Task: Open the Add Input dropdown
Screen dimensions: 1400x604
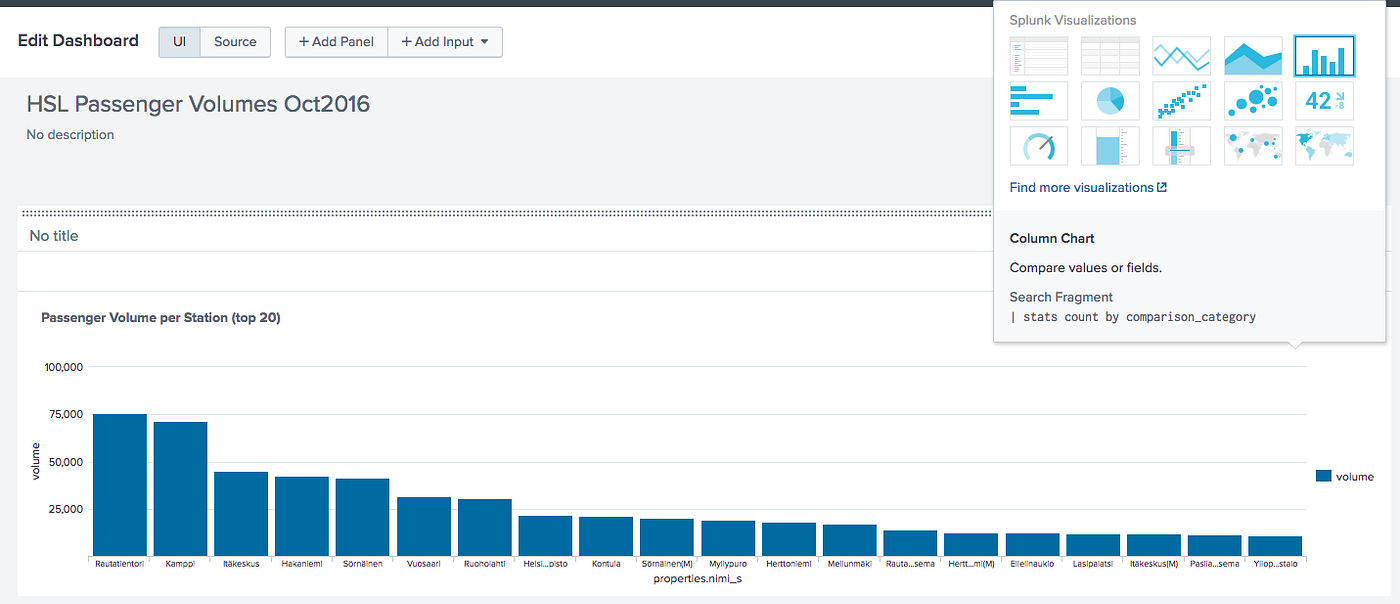Action: click(x=445, y=42)
